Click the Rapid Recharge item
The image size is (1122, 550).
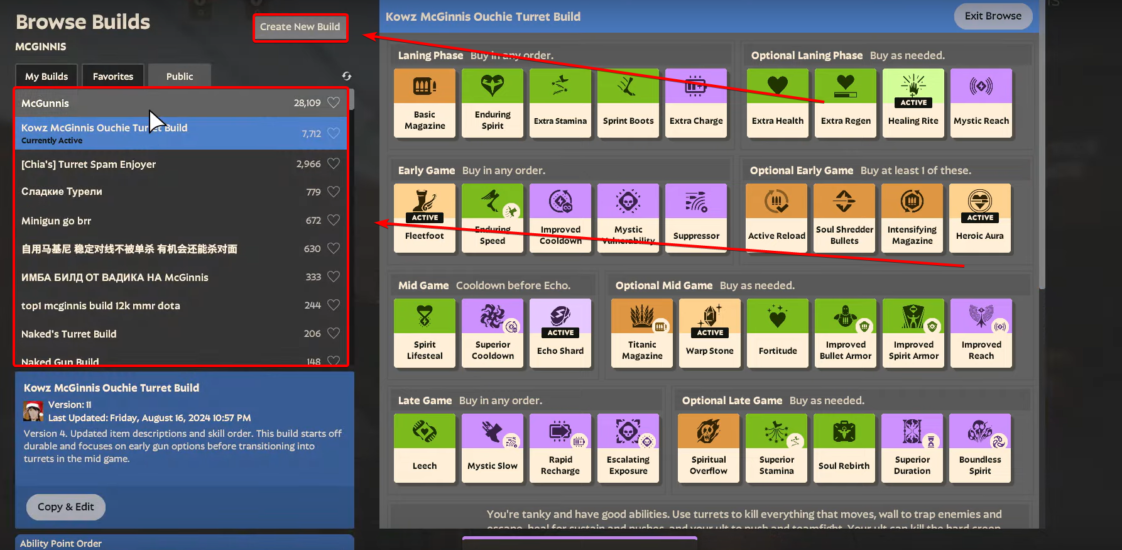pyautogui.click(x=560, y=448)
